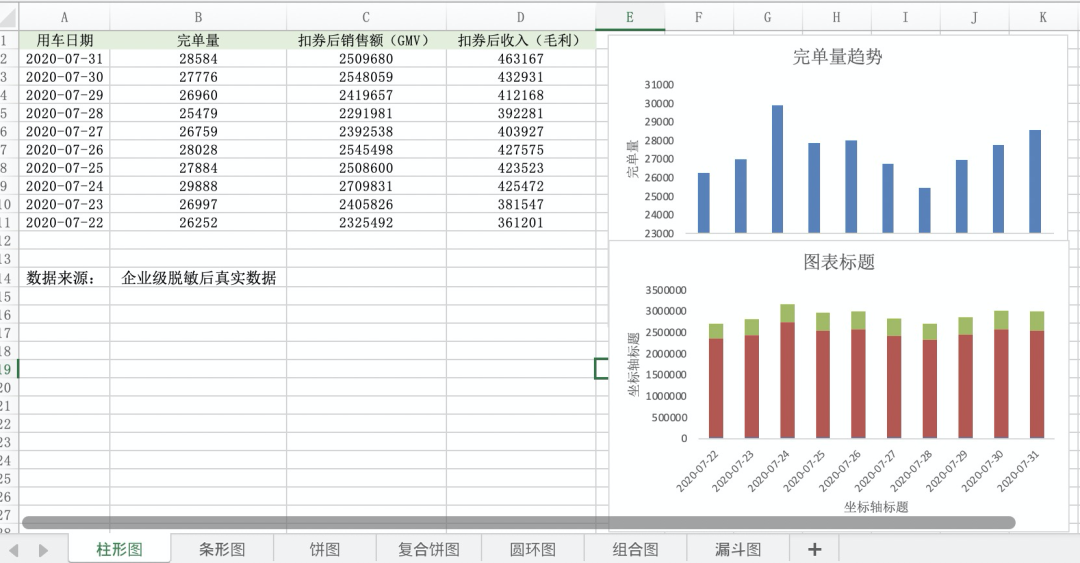Image resolution: width=1080 pixels, height=563 pixels.
Task: Go to next sheet arrow
Action: click(x=43, y=550)
